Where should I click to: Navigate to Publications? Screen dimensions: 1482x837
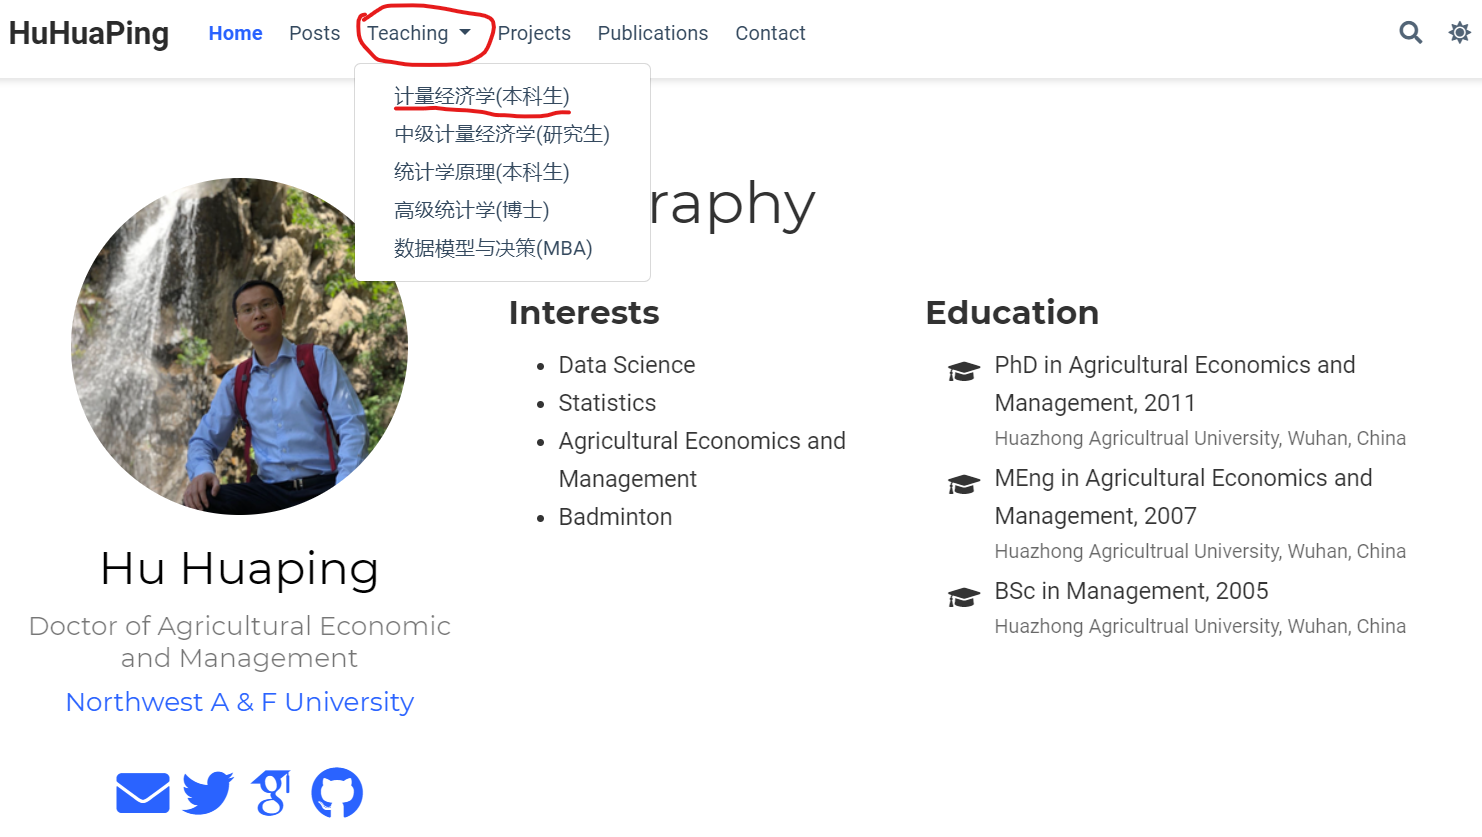click(653, 33)
